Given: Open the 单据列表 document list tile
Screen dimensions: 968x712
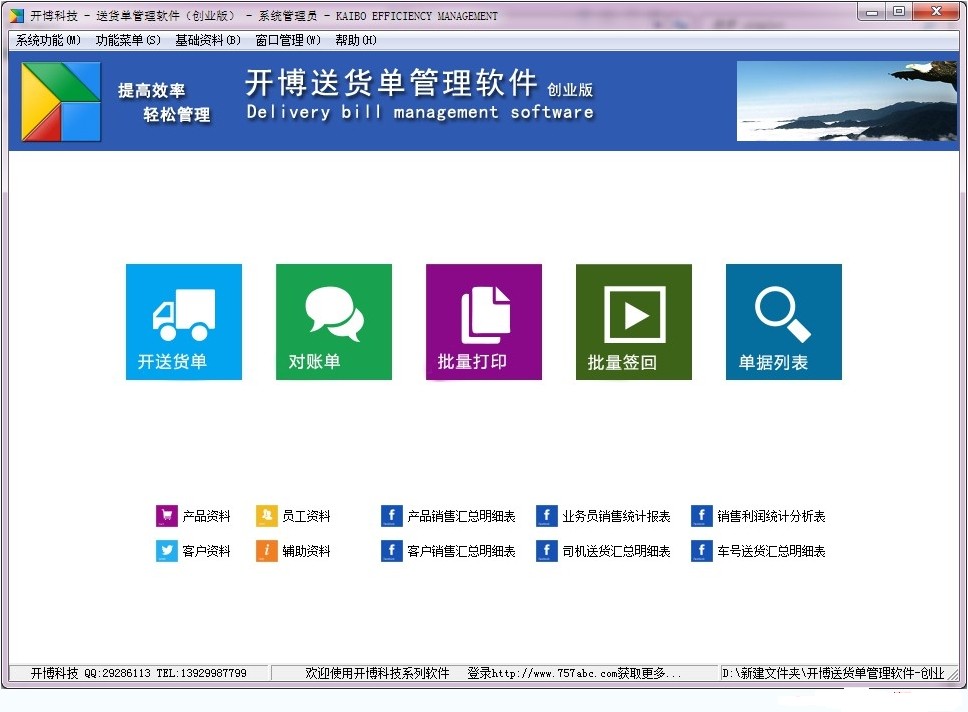Looking at the screenshot, I should tap(783, 321).
